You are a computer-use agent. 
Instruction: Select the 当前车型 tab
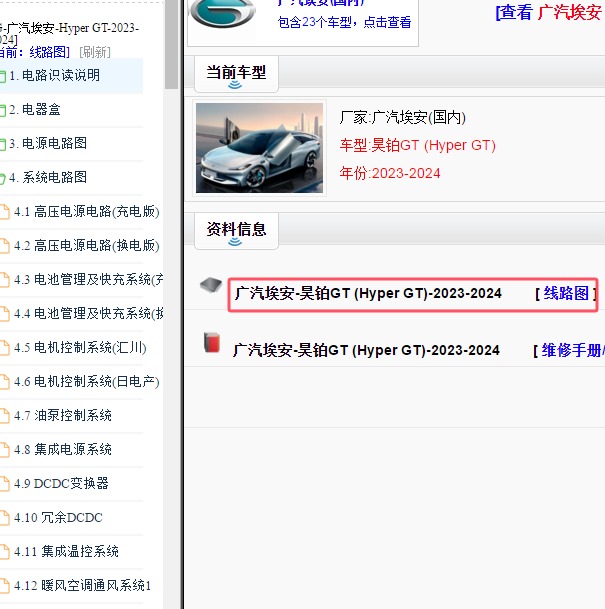click(x=236, y=74)
